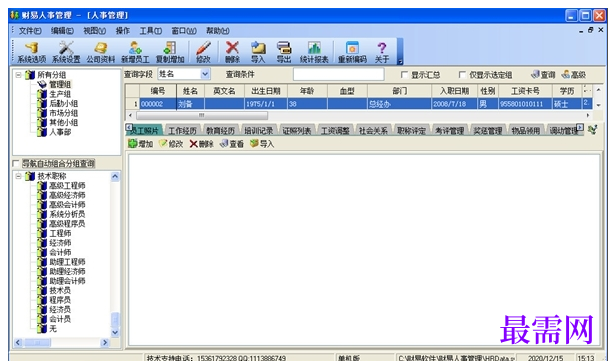
Task: Open 公司资料 from the toolbar
Action: tap(101, 52)
